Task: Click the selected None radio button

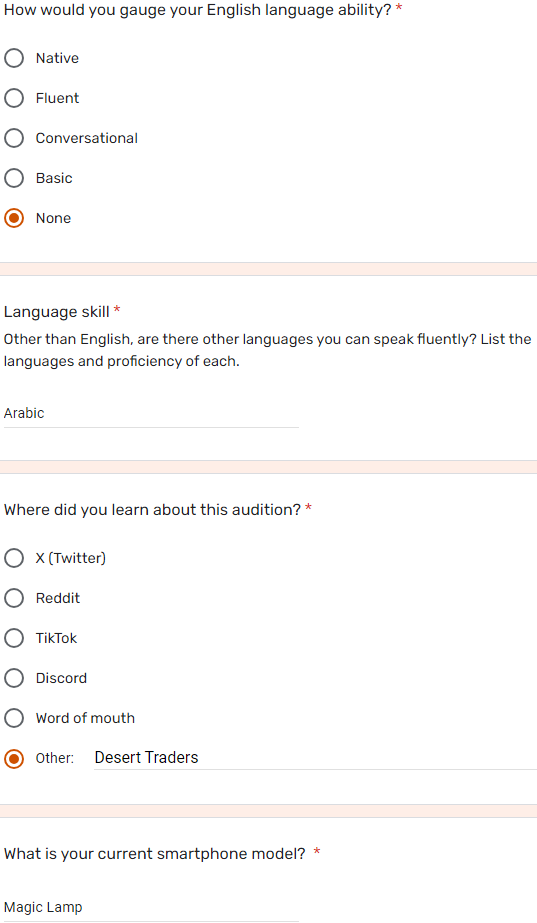Action: point(14,218)
